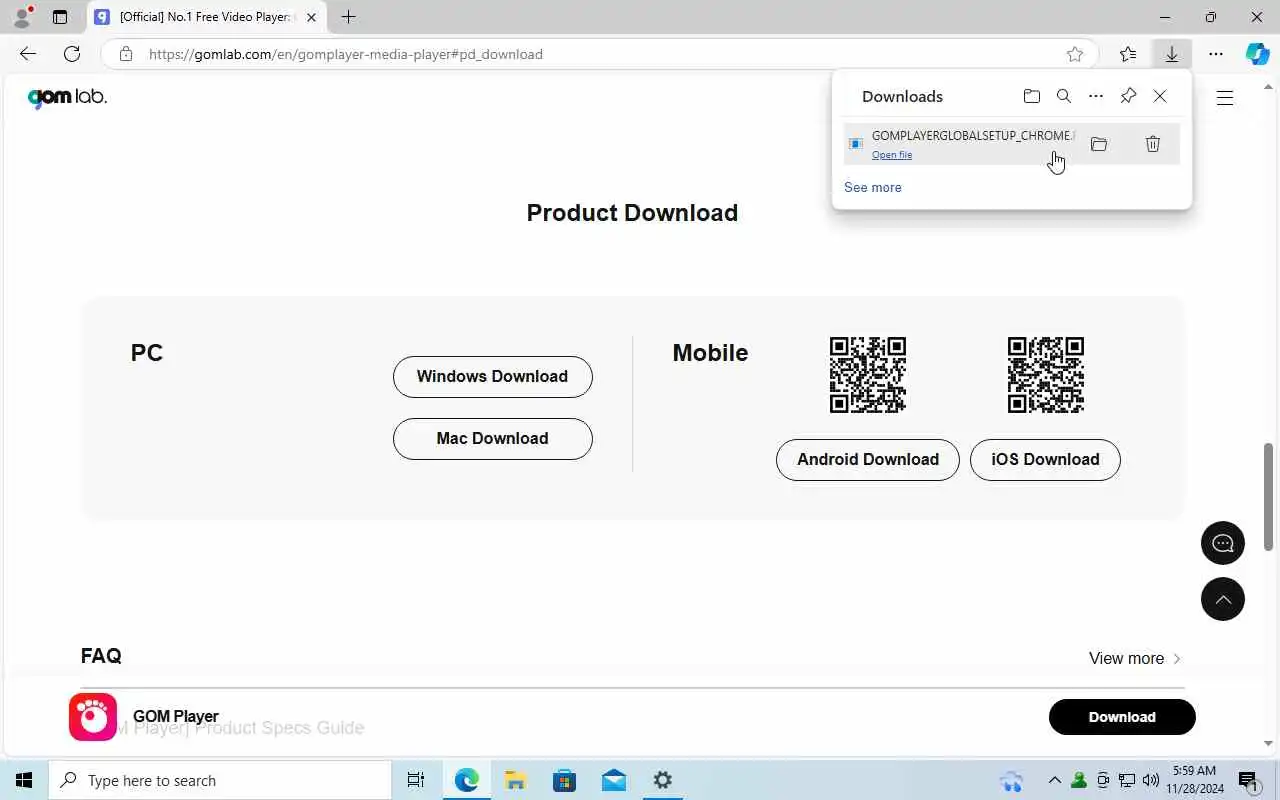Open File Explorer from taskbar
Screen dimensions: 1280x800
(515, 780)
